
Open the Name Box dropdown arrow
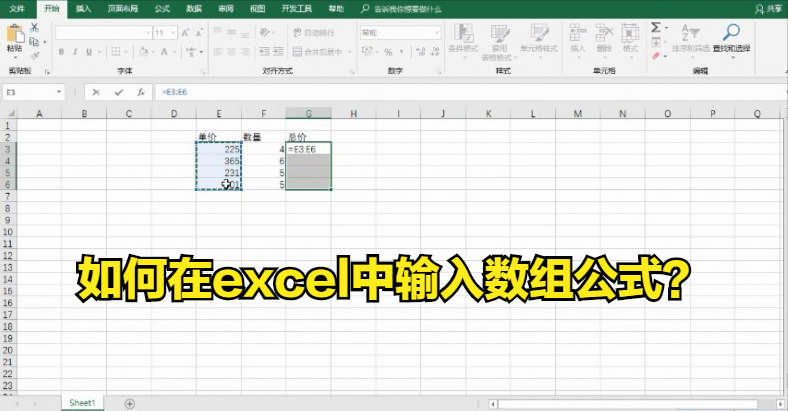(x=59, y=92)
